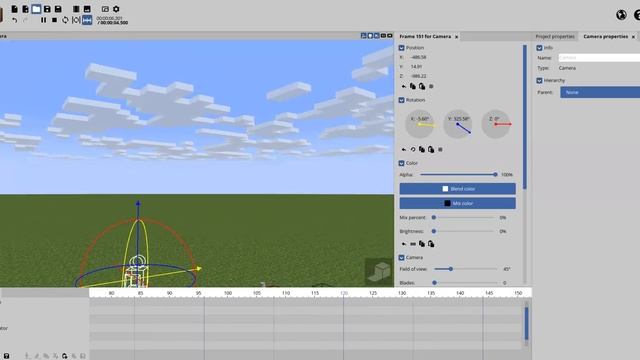Click the Mix percent slider track
Image resolution: width=640 pixels, height=360 pixels.
point(464,218)
